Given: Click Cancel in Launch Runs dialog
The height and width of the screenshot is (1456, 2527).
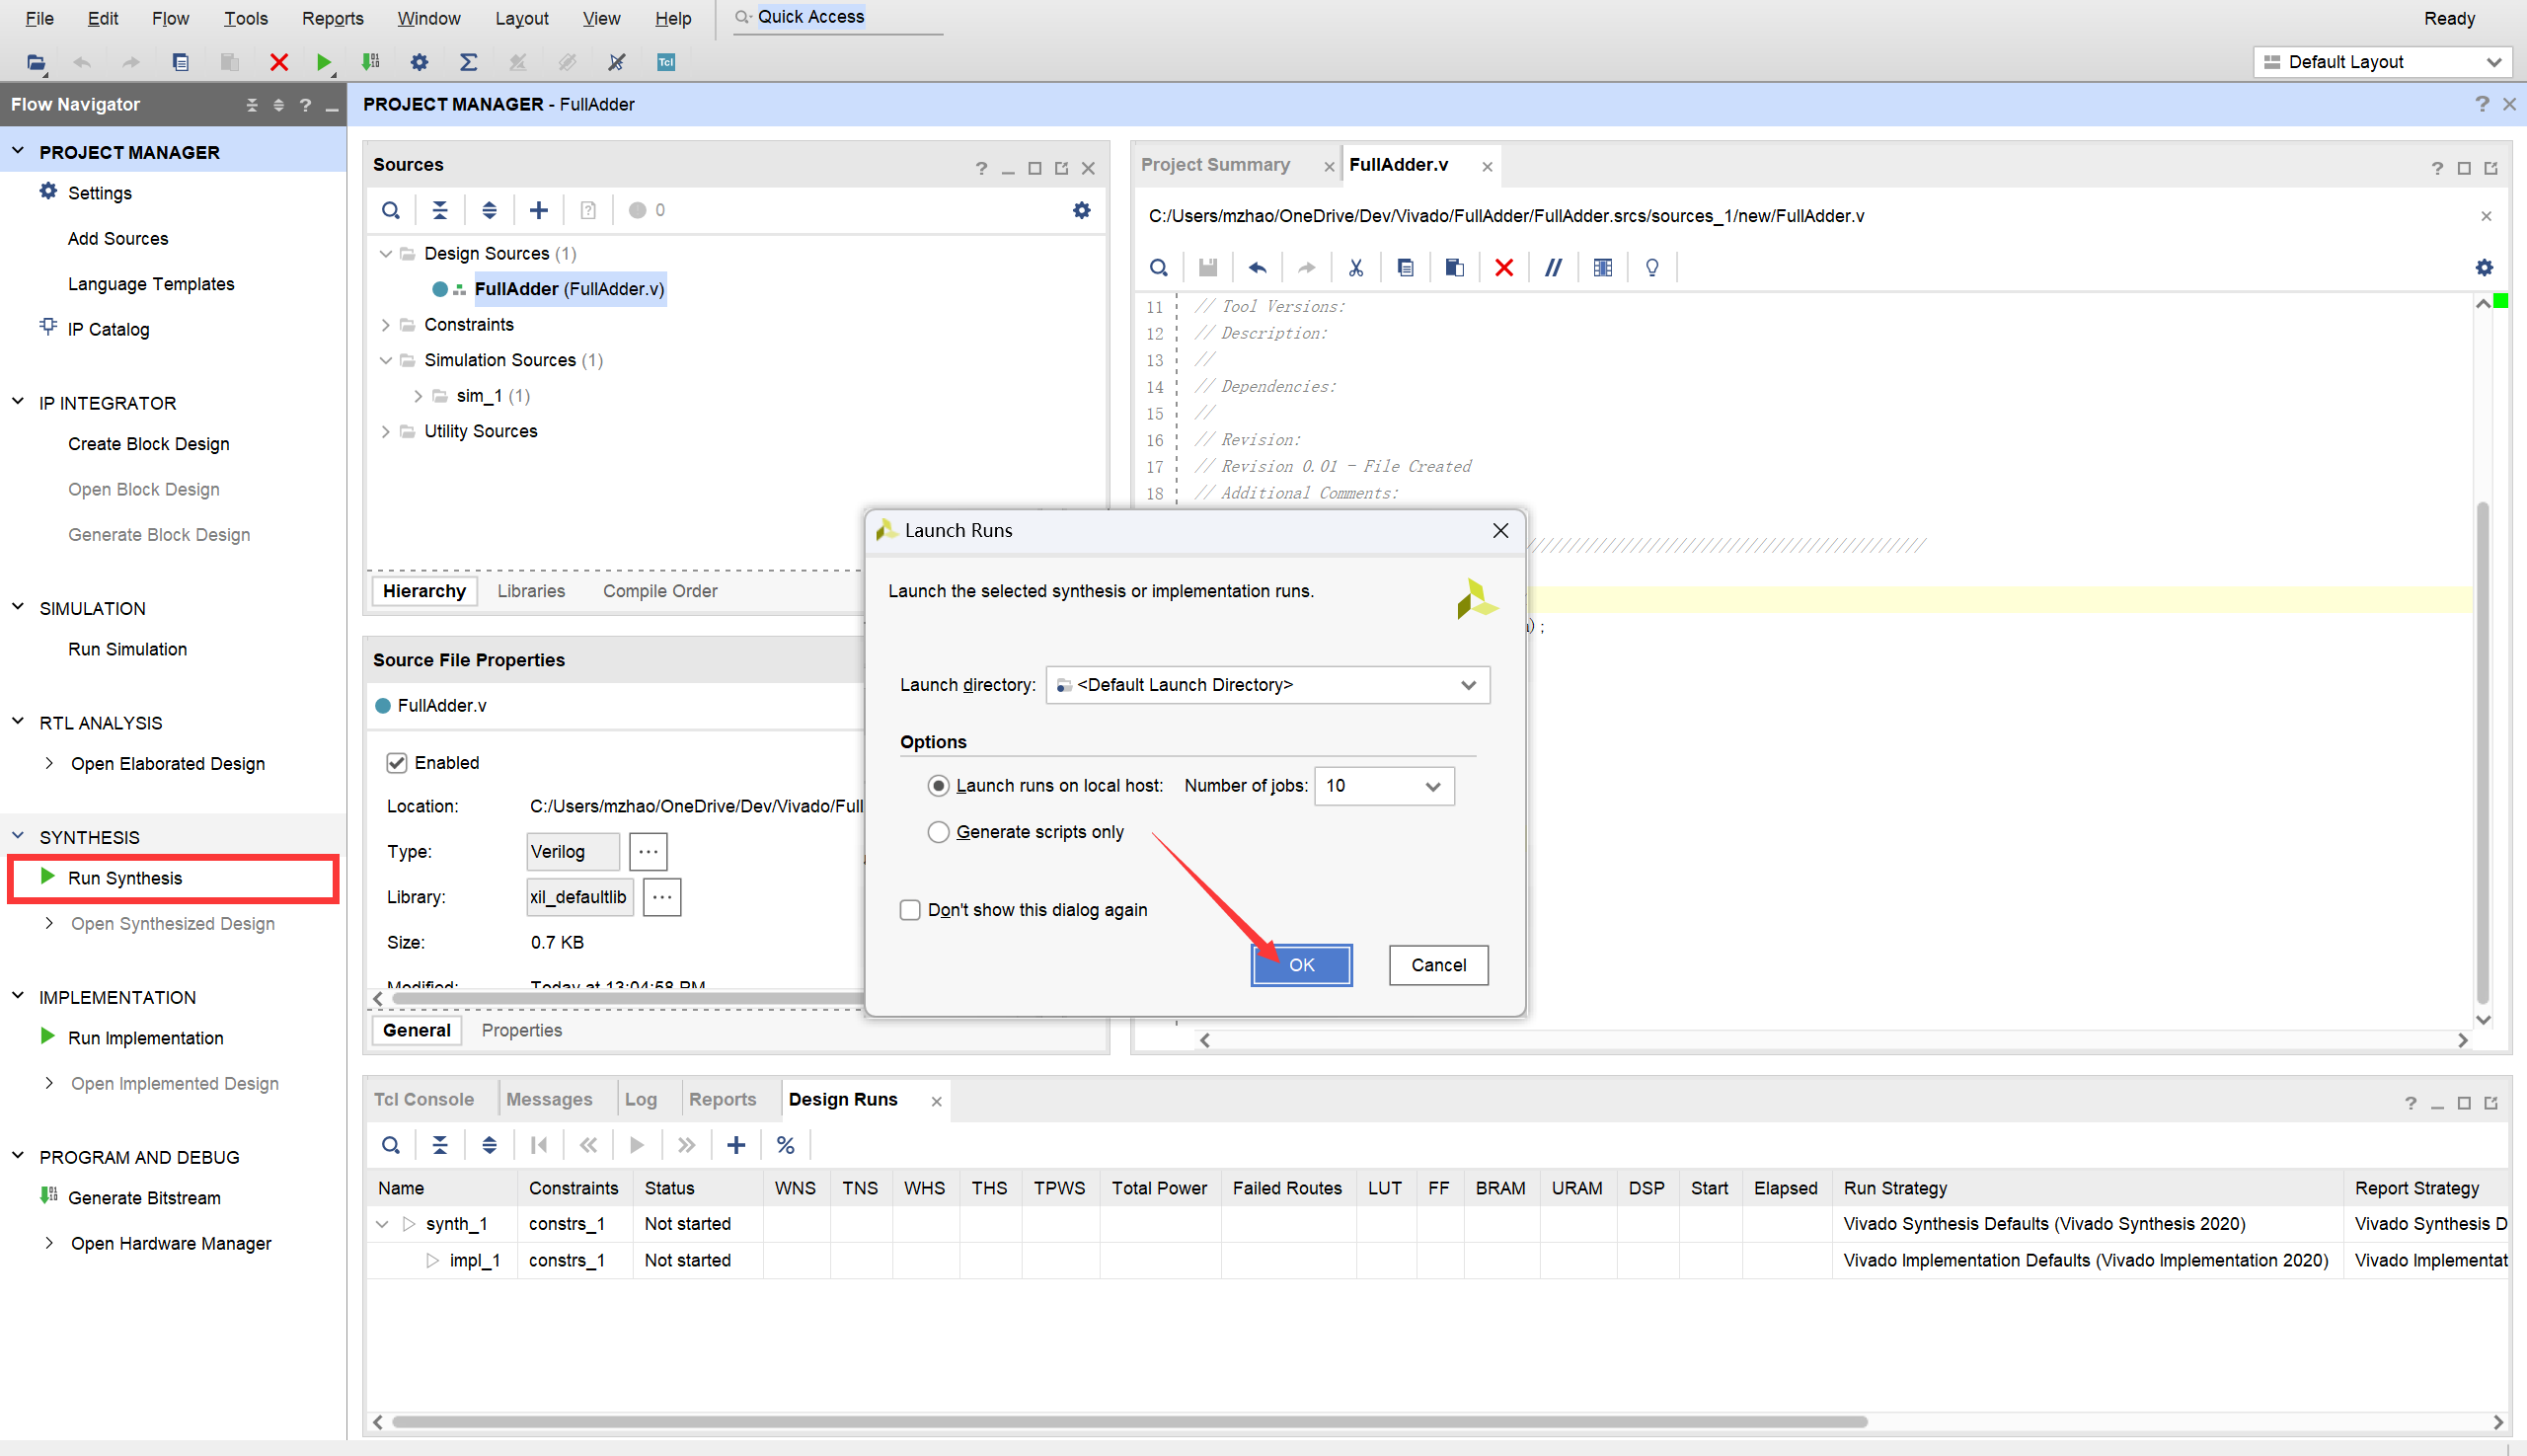Looking at the screenshot, I should 1438,965.
